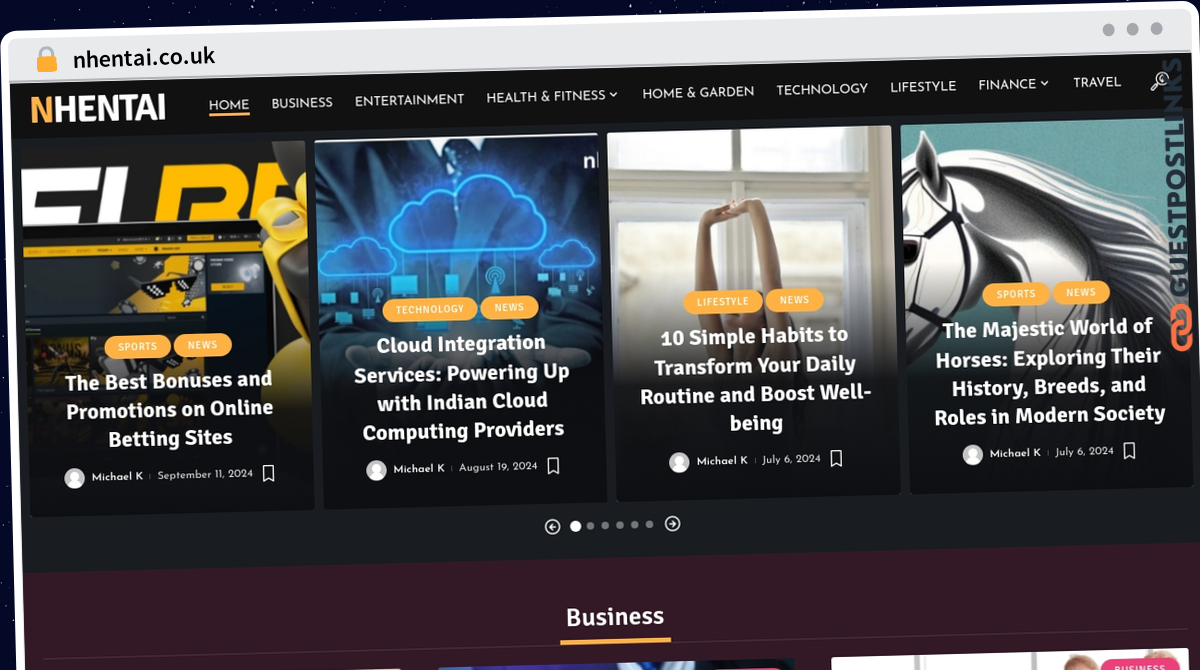The image size is (1200, 670).
Task: Click author name Michael K on betting article
Action: 117,477
